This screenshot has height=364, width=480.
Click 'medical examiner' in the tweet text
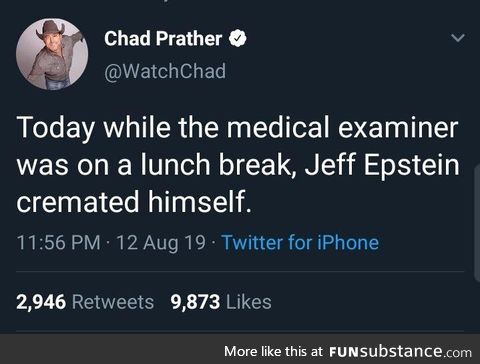(x=342, y=127)
